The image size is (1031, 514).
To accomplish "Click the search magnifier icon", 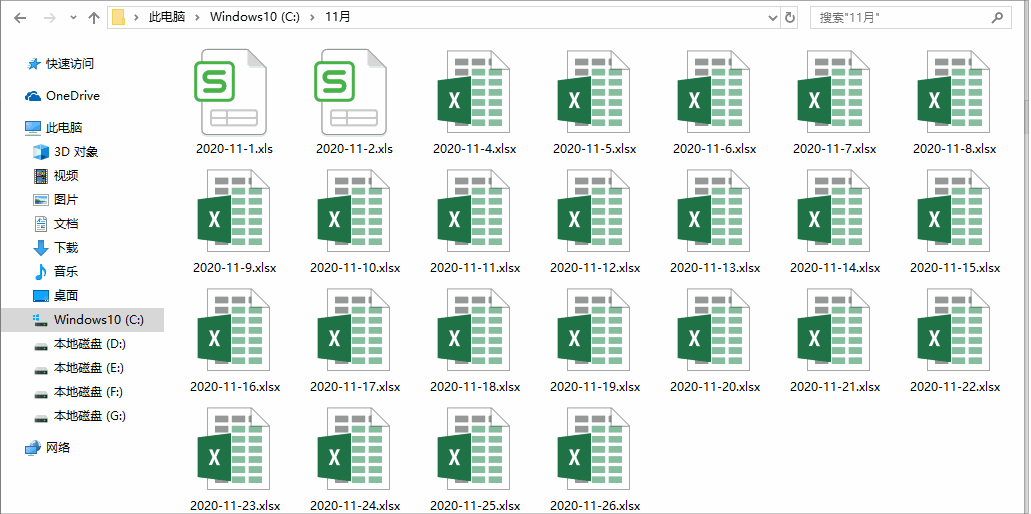I will (x=997, y=18).
